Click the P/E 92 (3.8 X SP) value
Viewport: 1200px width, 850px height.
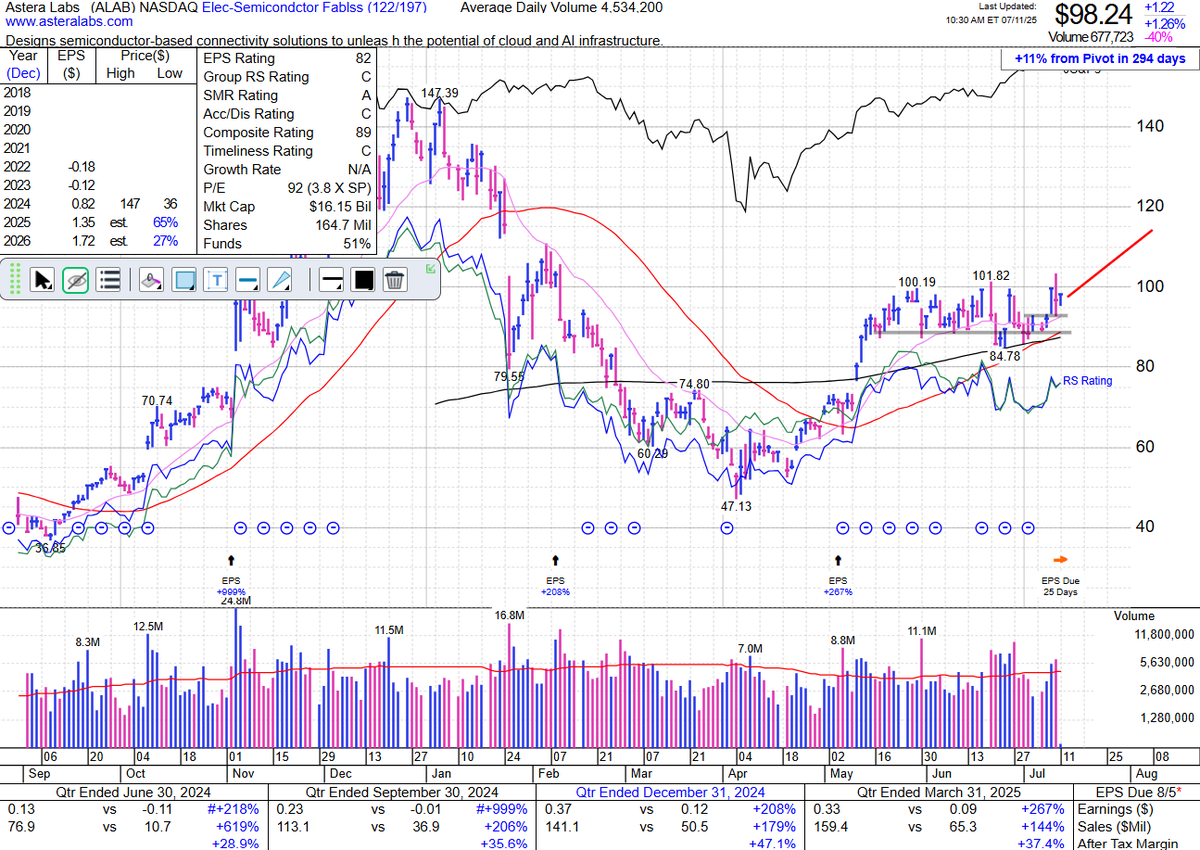pyautogui.click(x=329, y=188)
